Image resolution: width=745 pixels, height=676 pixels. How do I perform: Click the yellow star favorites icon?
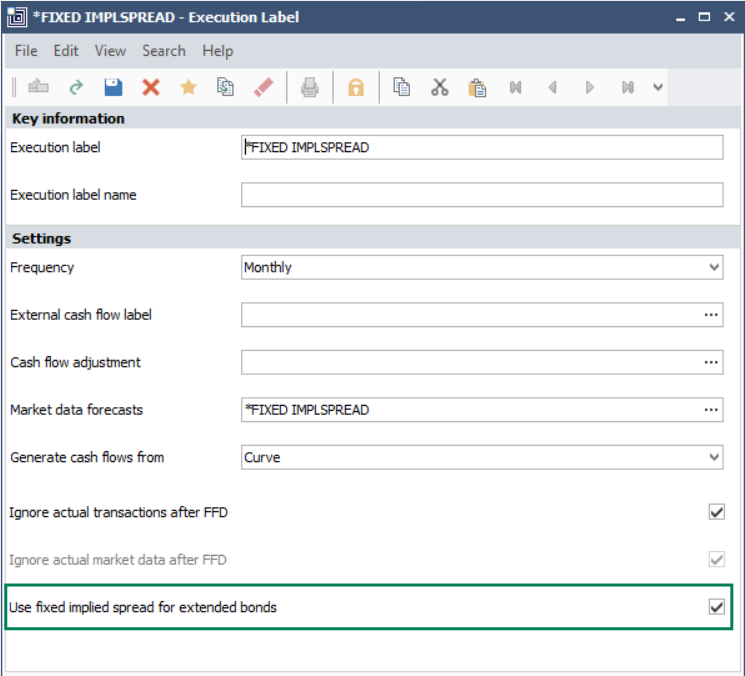(x=188, y=88)
